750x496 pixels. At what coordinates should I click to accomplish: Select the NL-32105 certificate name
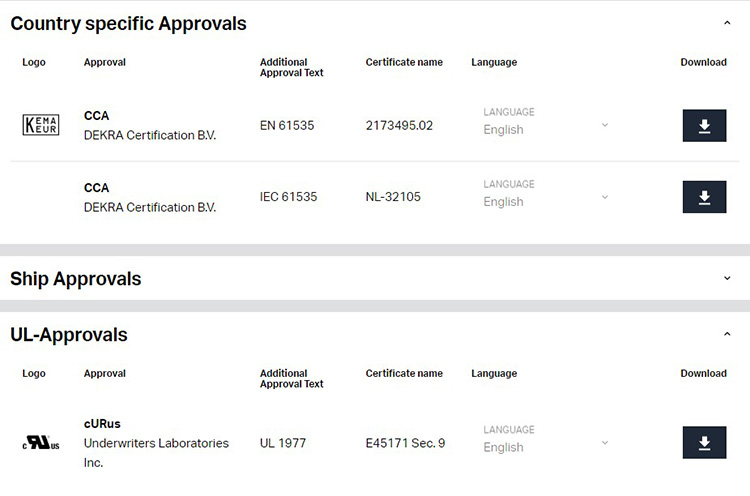(393, 197)
